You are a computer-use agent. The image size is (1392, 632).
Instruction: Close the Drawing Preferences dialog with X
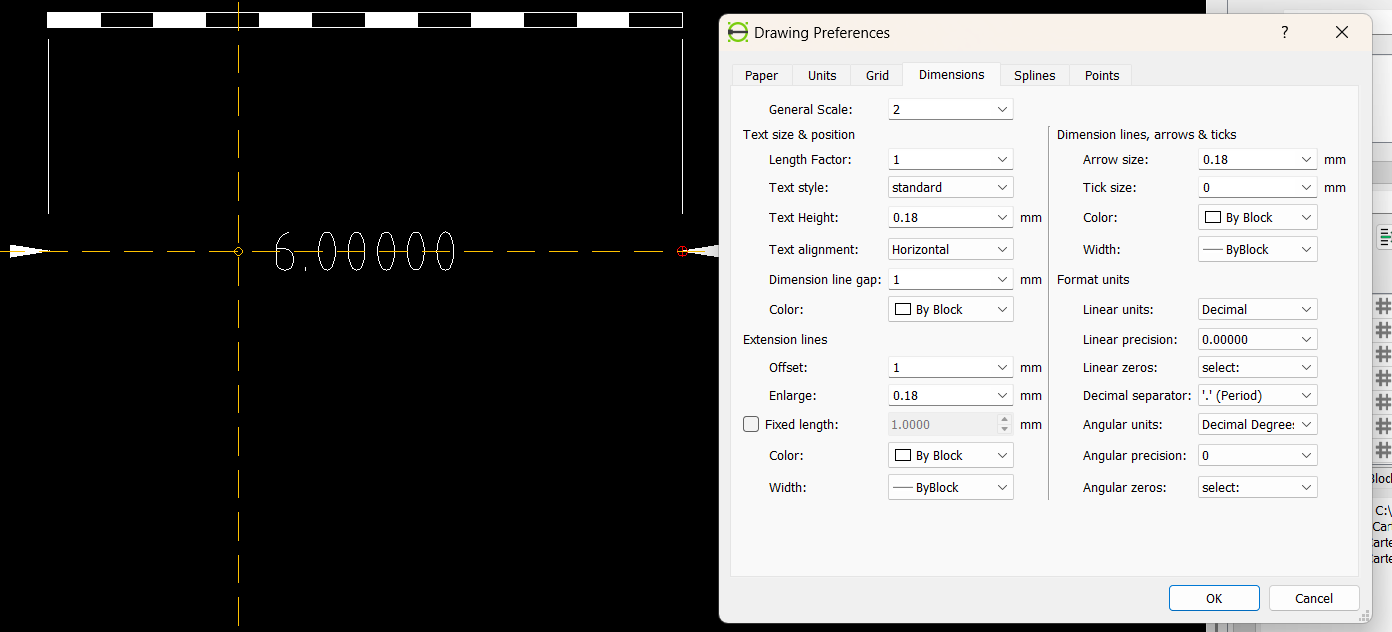pyautogui.click(x=1342, y=33)
